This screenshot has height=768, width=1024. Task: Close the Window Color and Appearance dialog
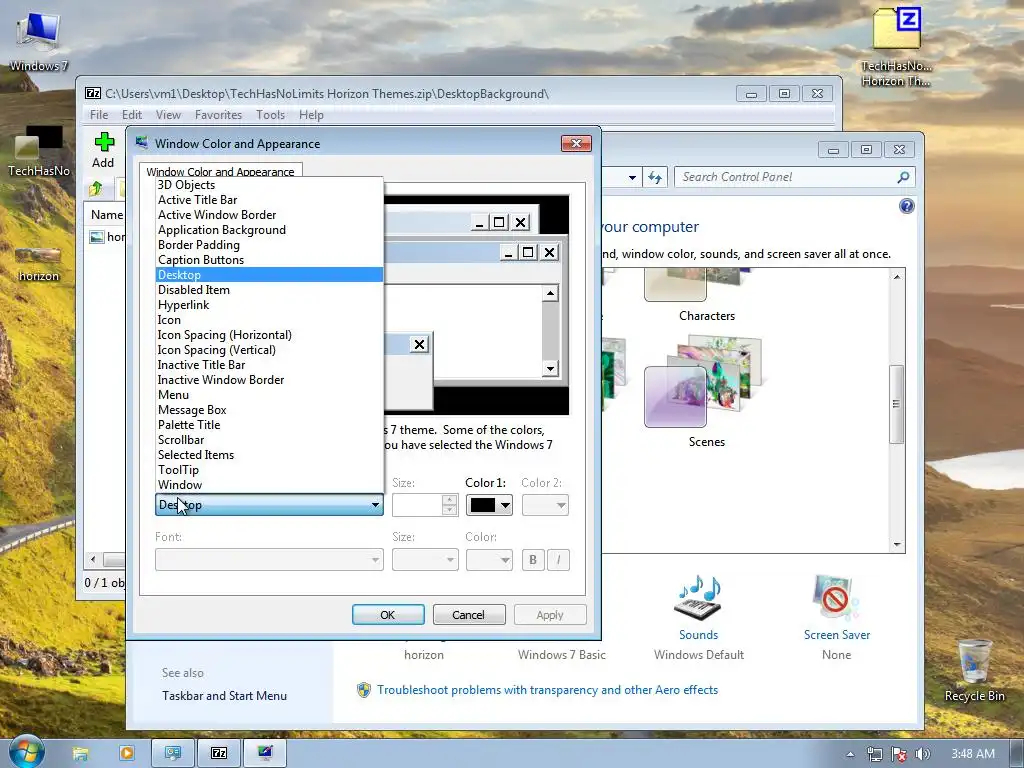pyautogui.click(x=576, y=144)
